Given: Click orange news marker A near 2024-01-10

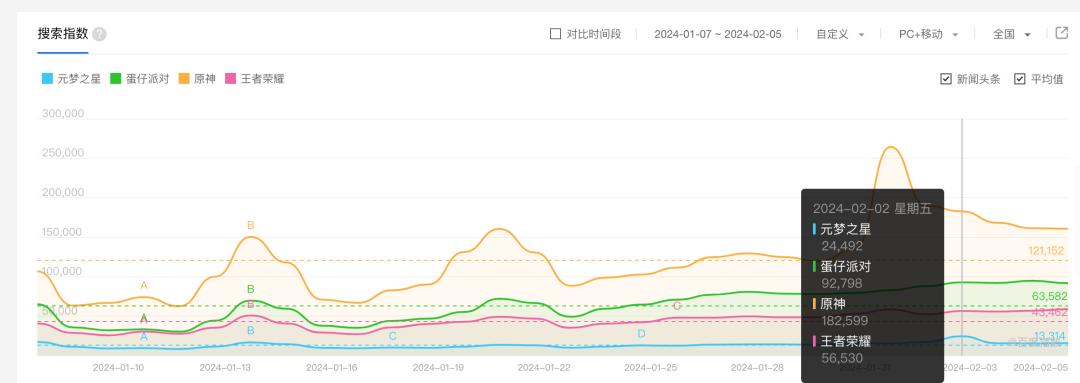Looking at the screenshot, I should pyautogui.click(x=144, y=285).
